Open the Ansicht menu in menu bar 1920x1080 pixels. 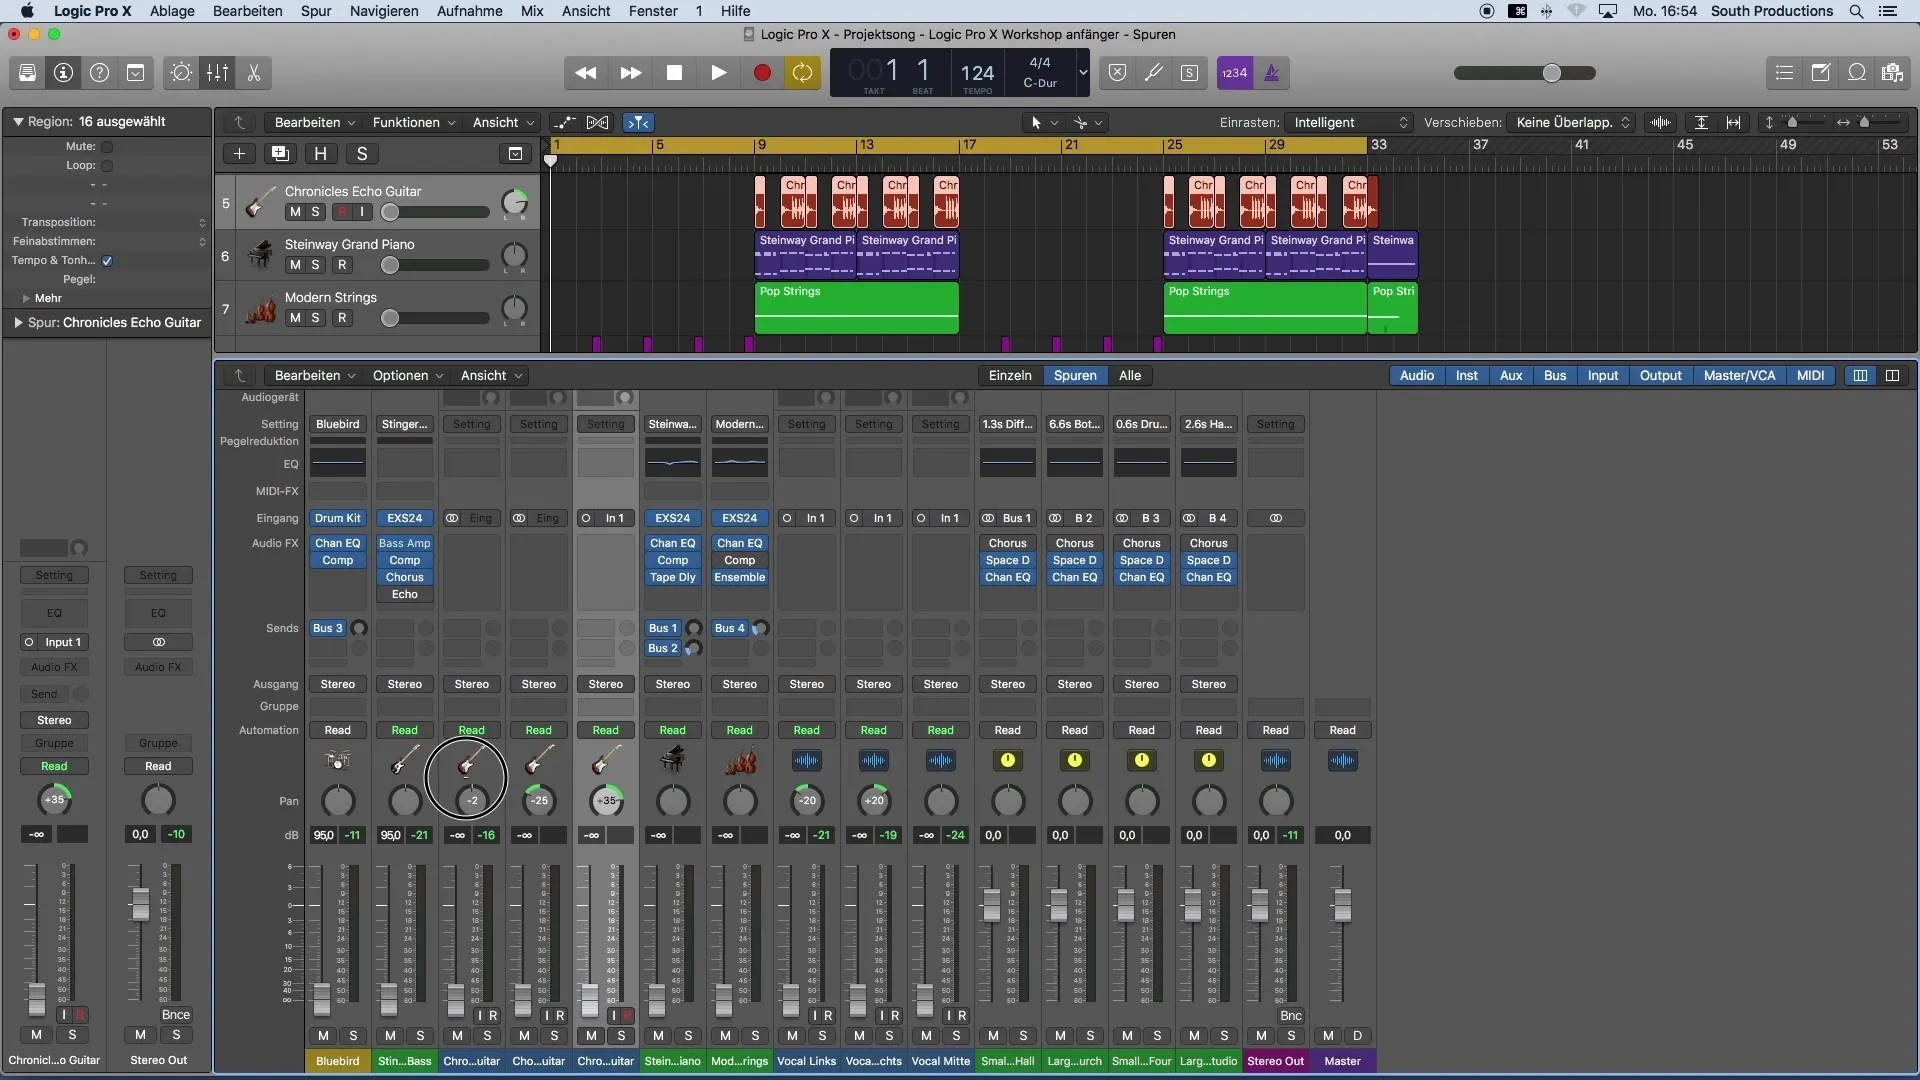[587, 9]
